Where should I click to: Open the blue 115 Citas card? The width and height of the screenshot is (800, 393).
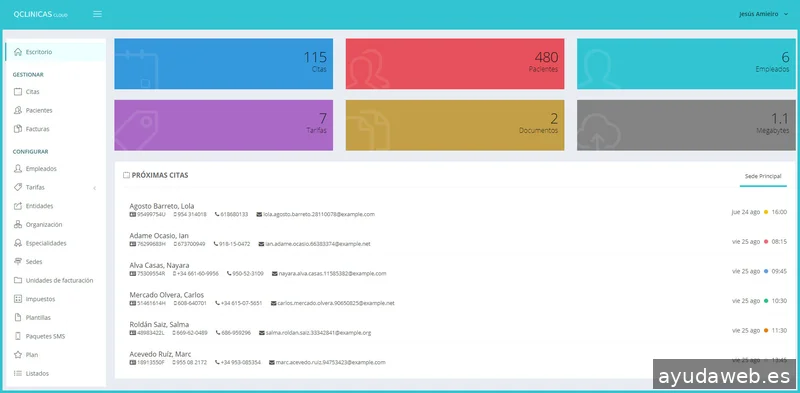[223, 64]
